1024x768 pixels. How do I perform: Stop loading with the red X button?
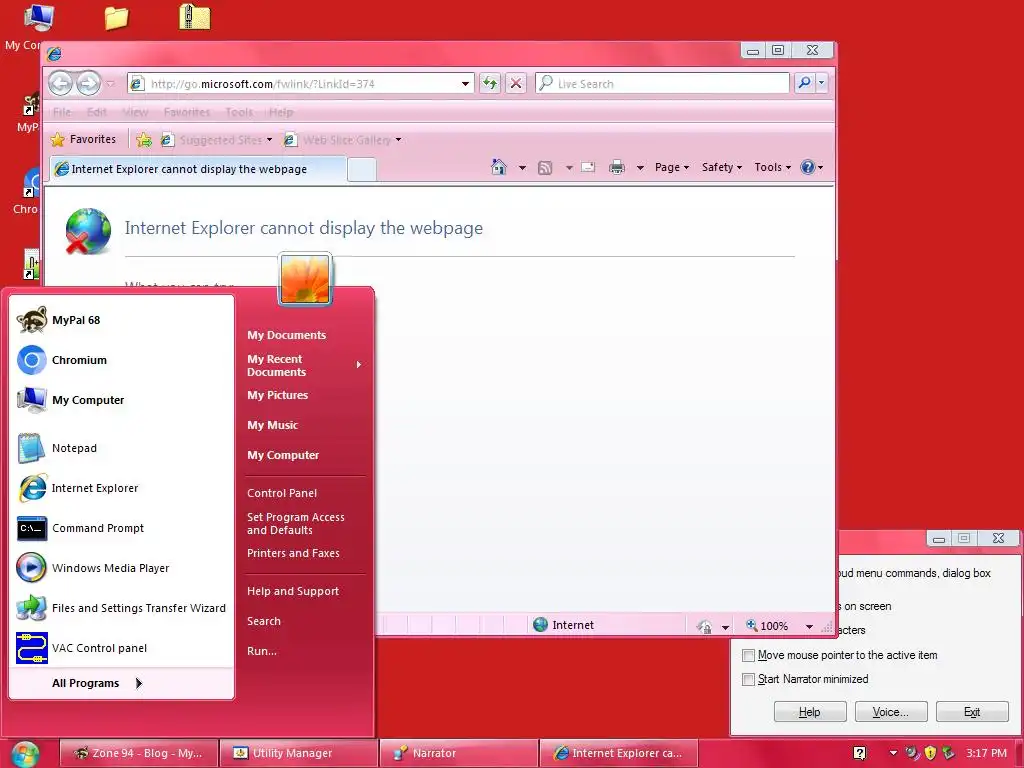pos(516,84)
